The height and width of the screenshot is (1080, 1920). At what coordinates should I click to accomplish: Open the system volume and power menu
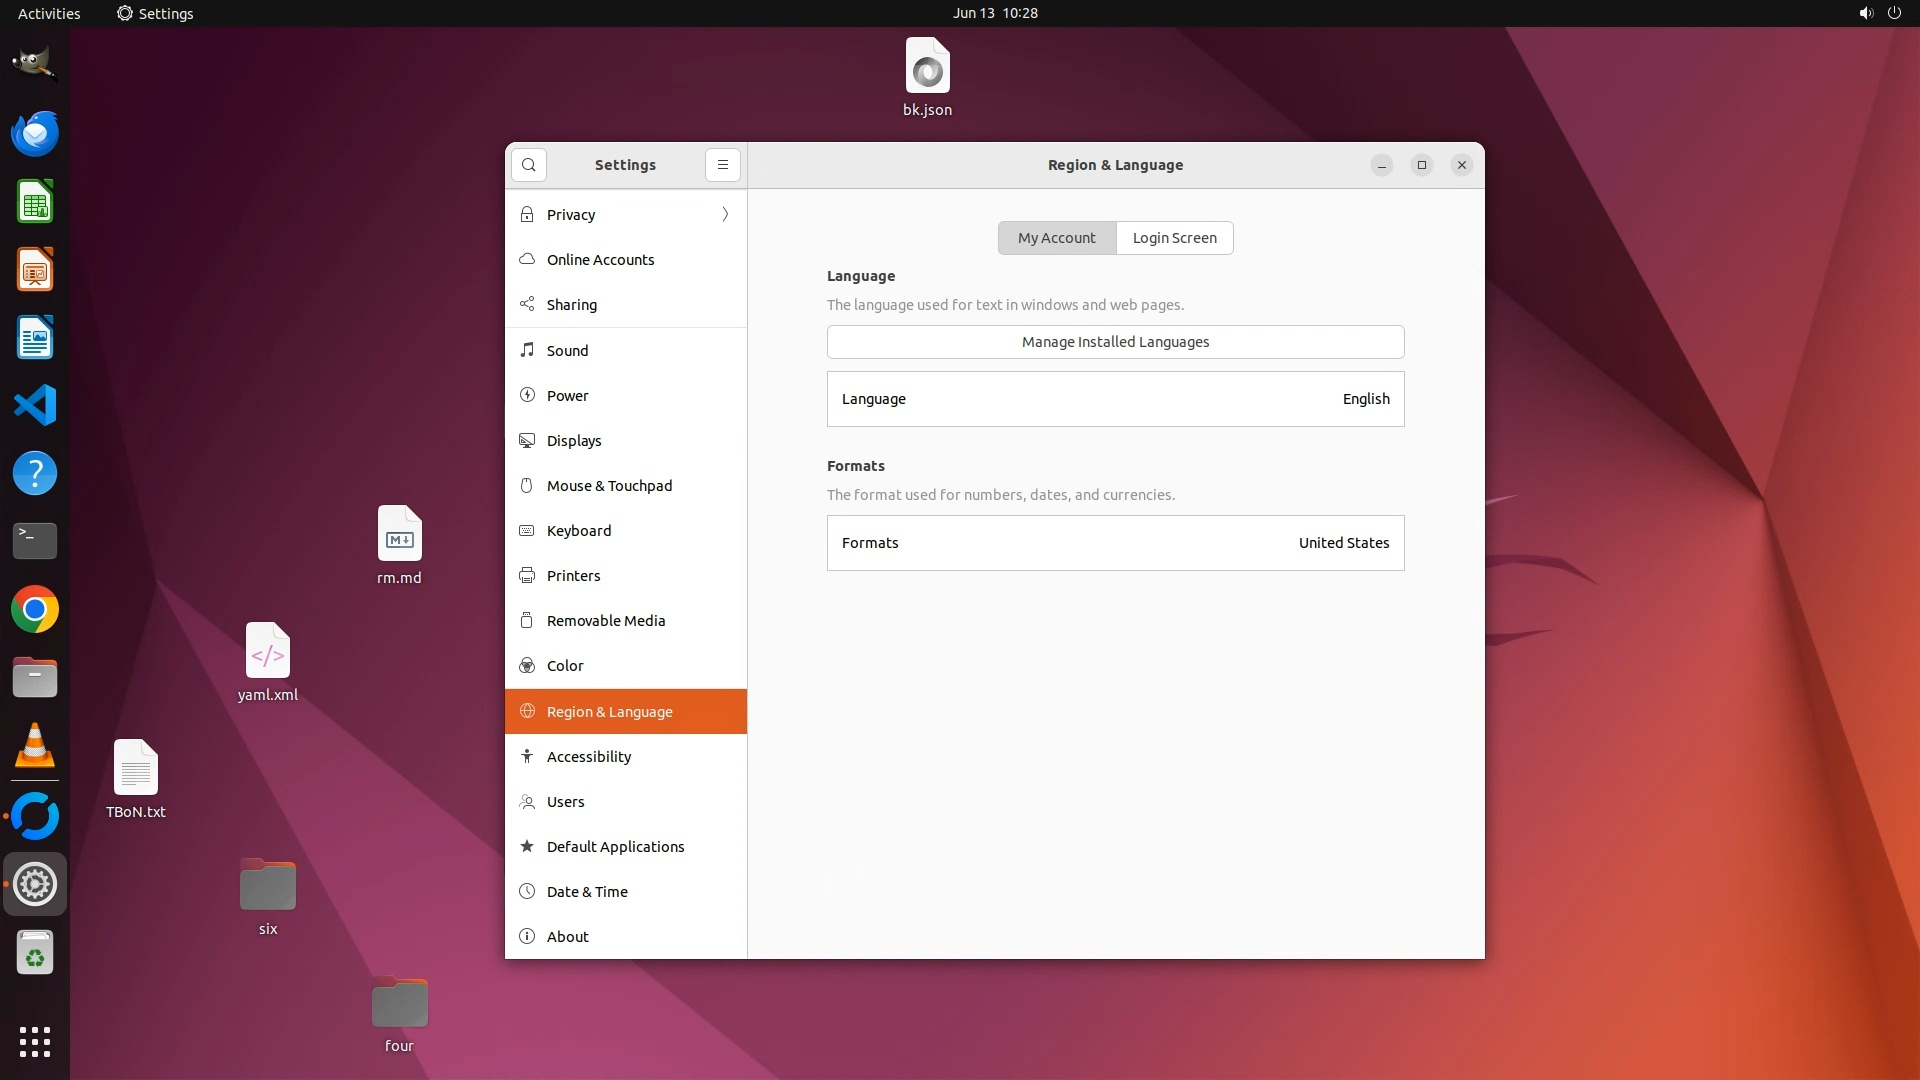coord(1879,13)
